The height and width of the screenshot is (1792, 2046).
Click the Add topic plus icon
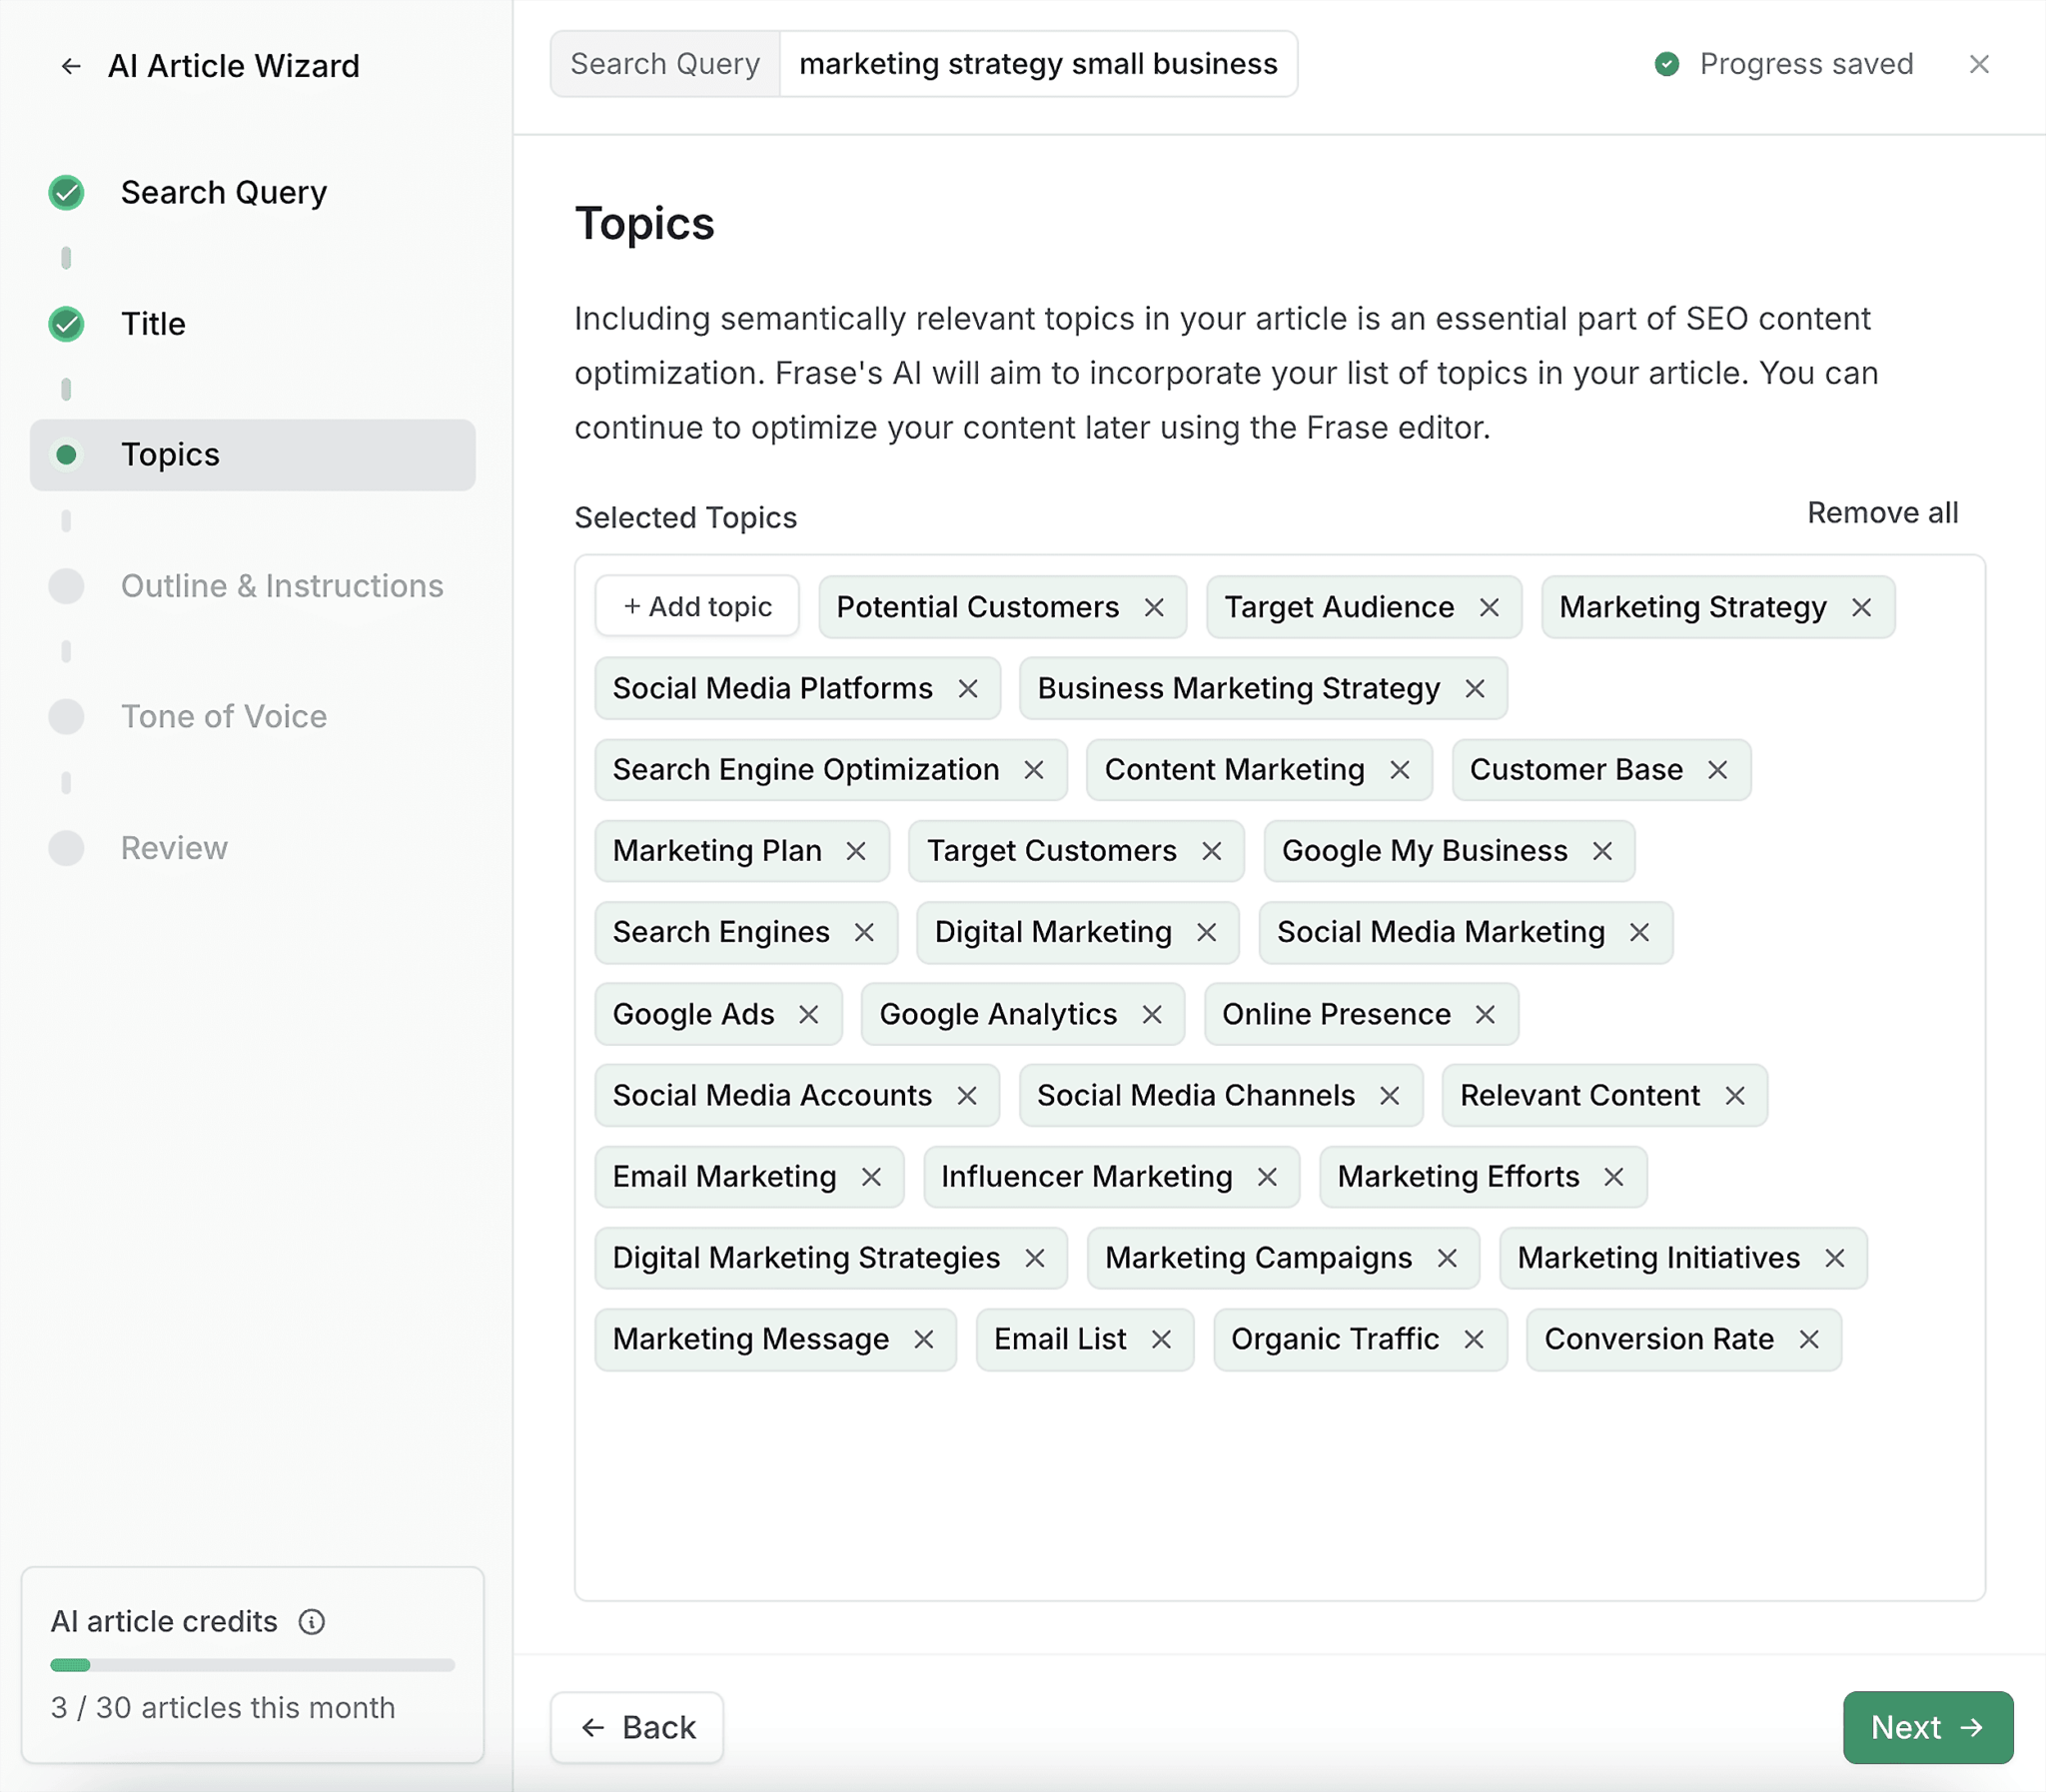pos(629,607)
